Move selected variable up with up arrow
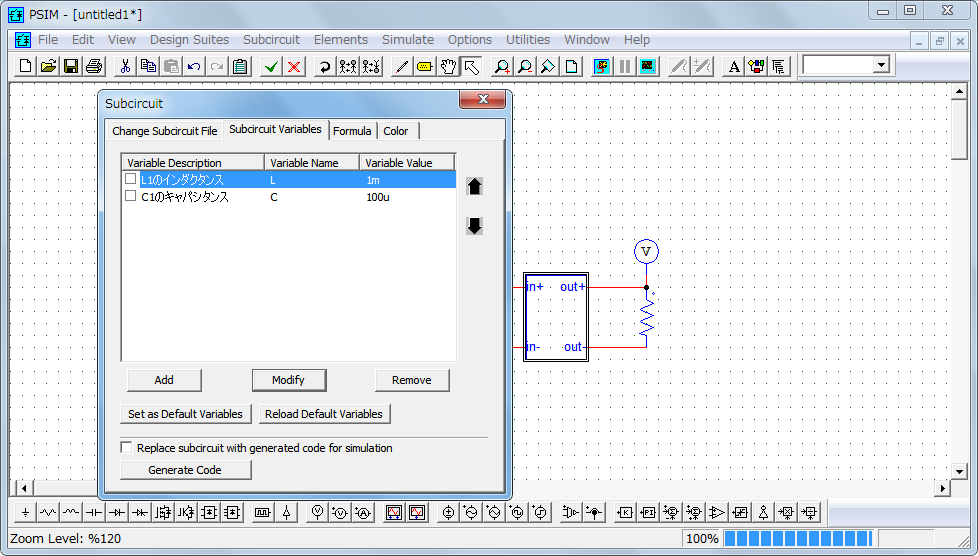 pyautogui.click(x=475, y=186)
